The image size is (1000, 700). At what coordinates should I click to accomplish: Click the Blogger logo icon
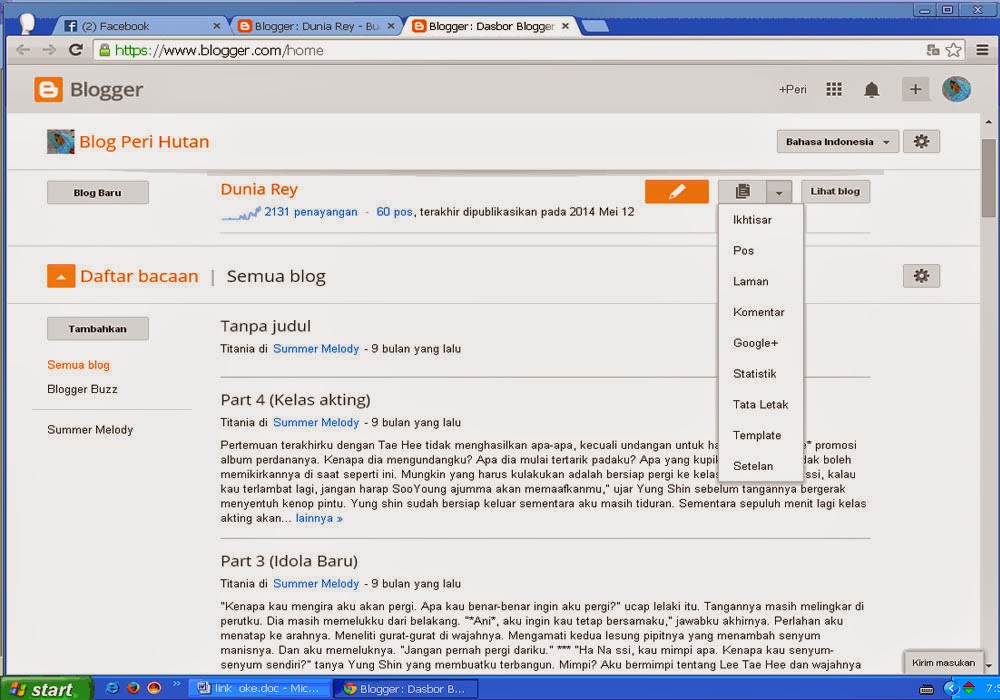click(x=48, y=90)
